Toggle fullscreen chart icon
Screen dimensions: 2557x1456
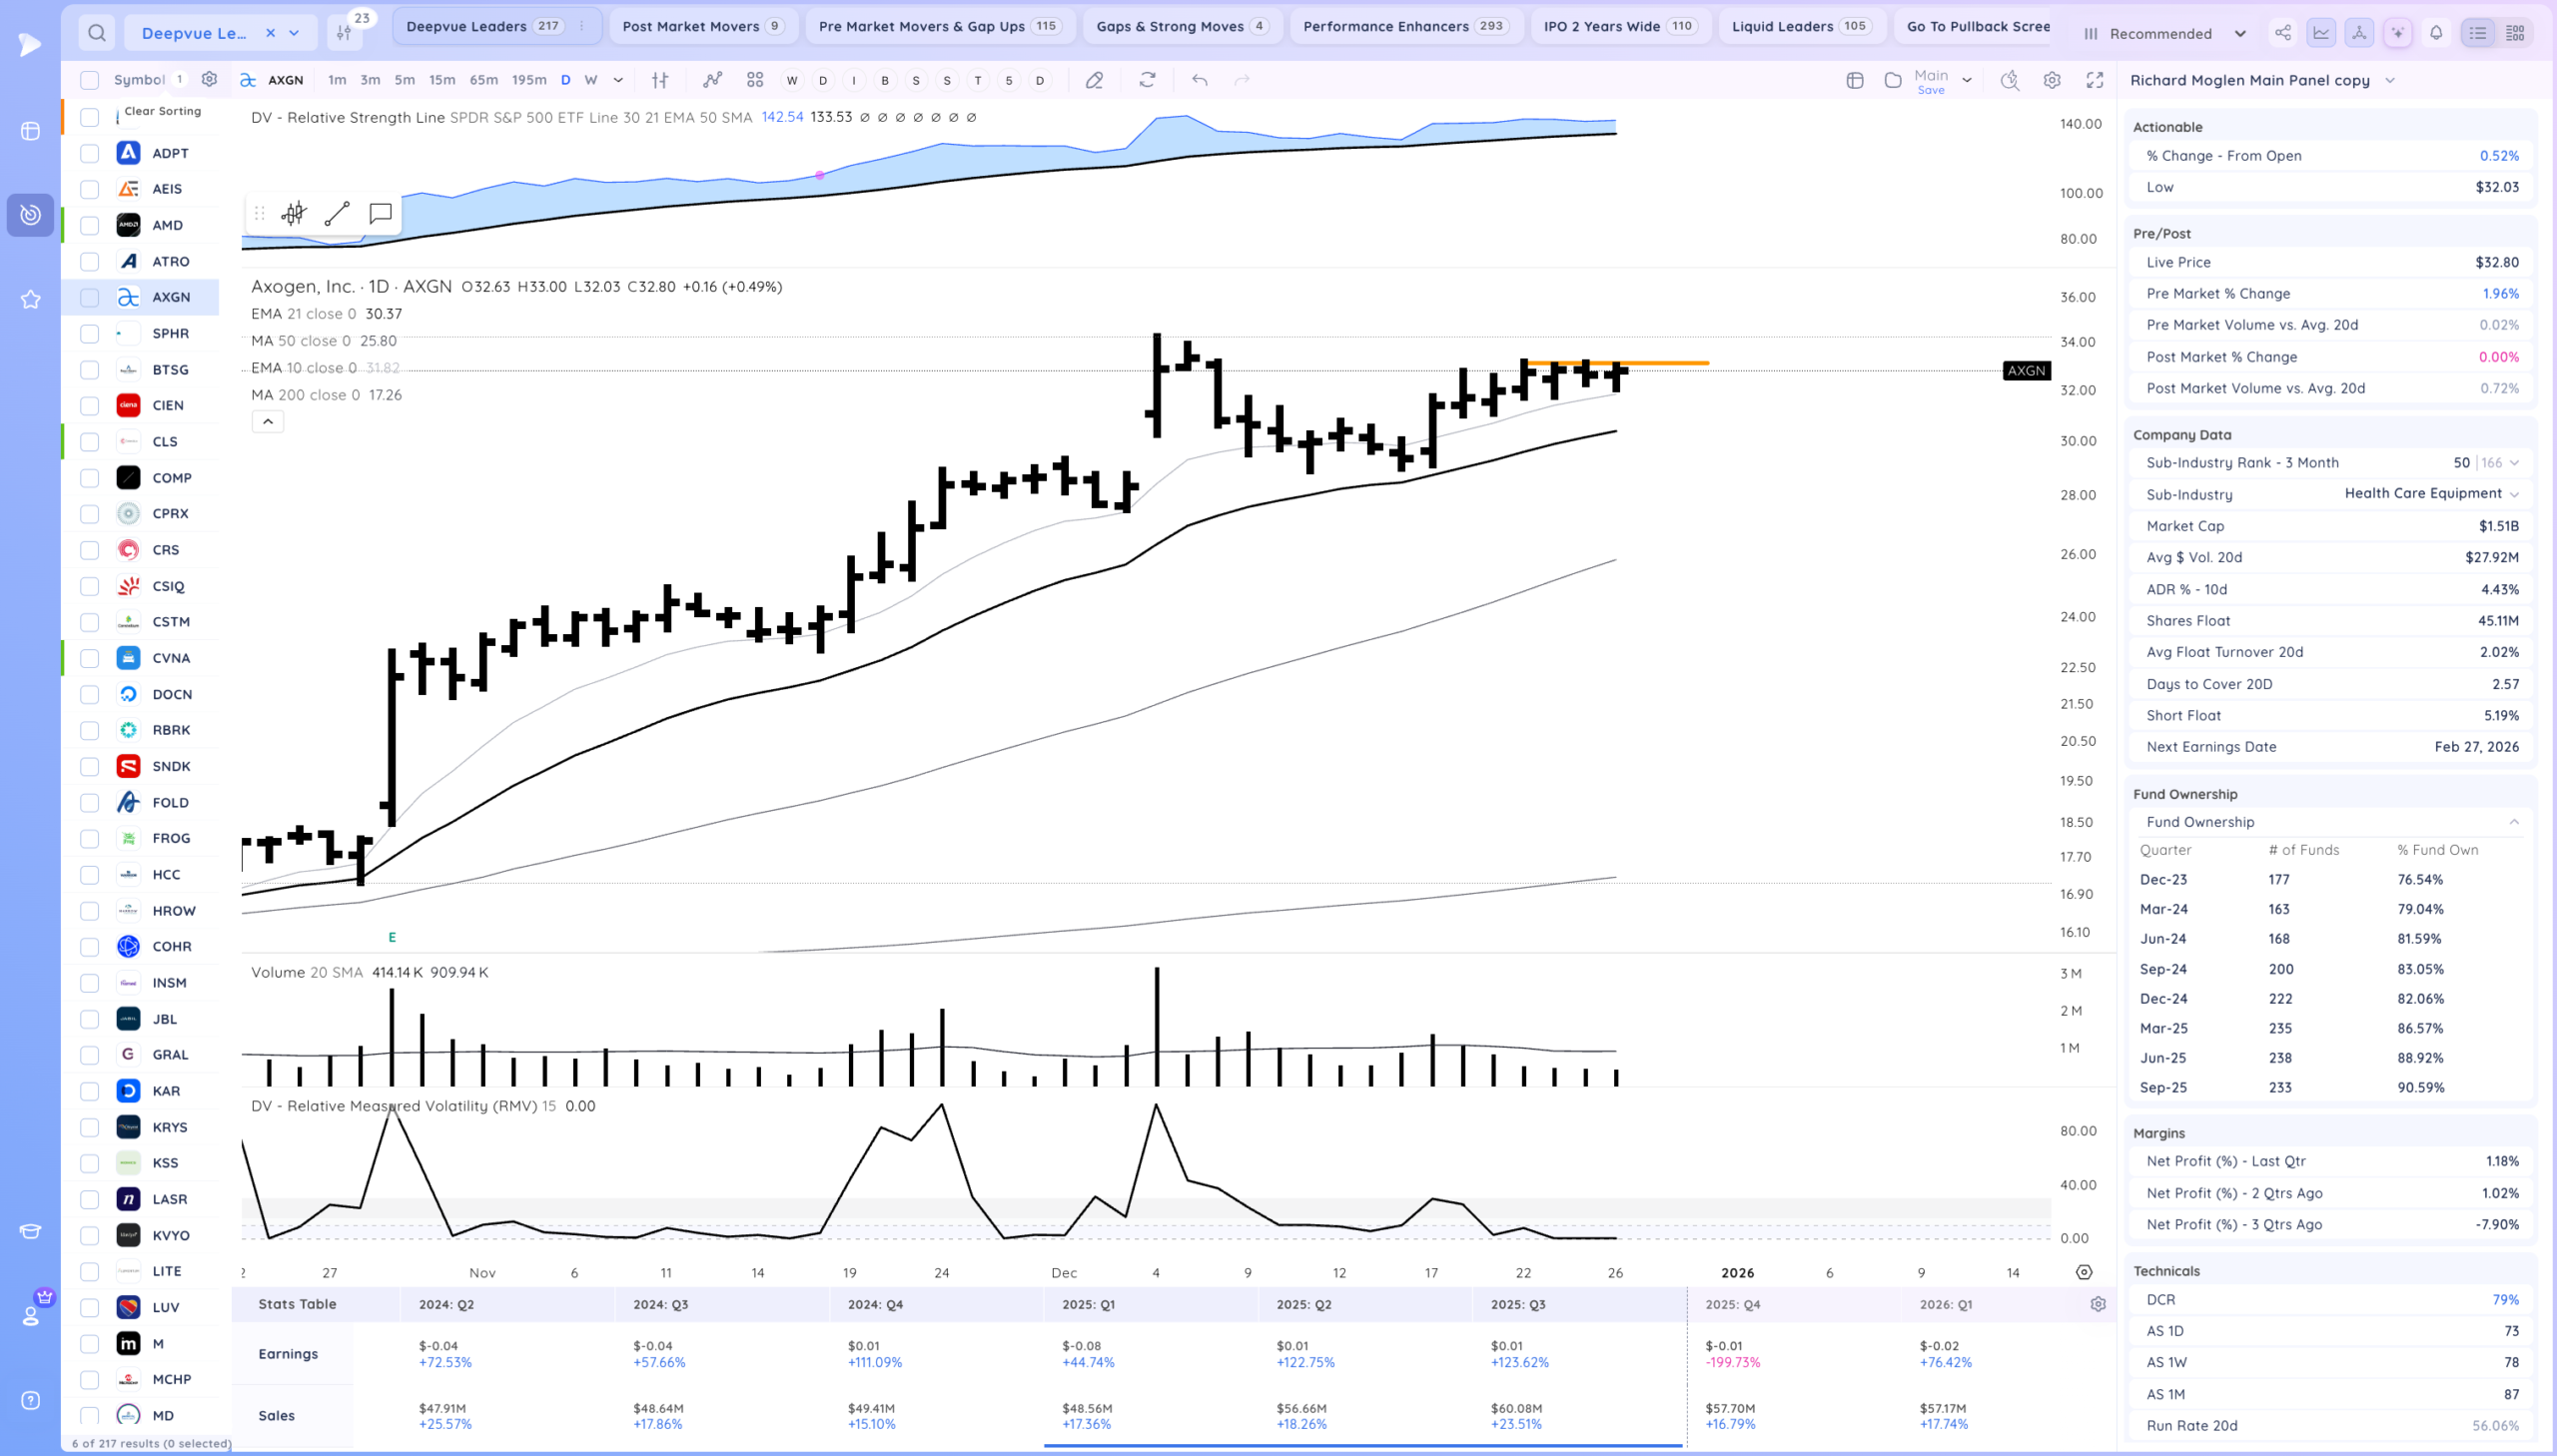click(2094, 80)
